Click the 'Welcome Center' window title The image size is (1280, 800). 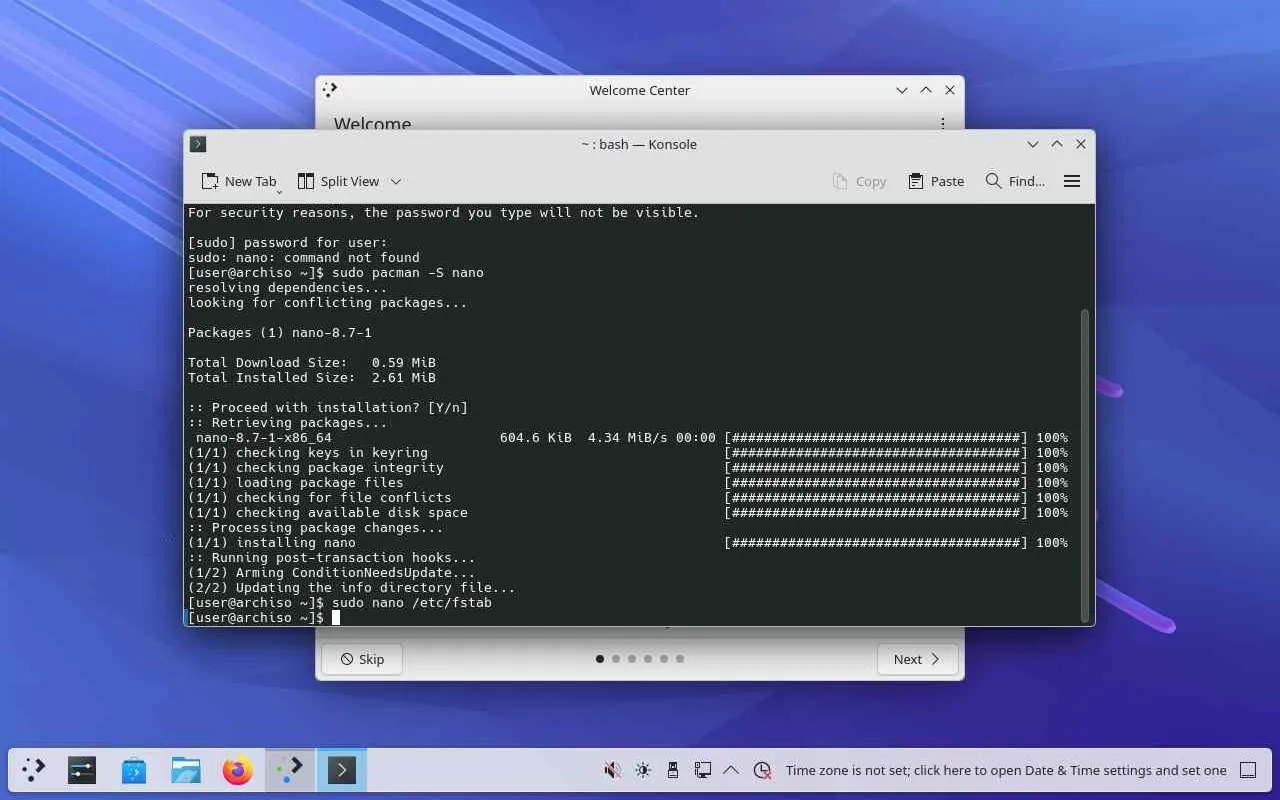pyautogui.click(x=640, y=90)
